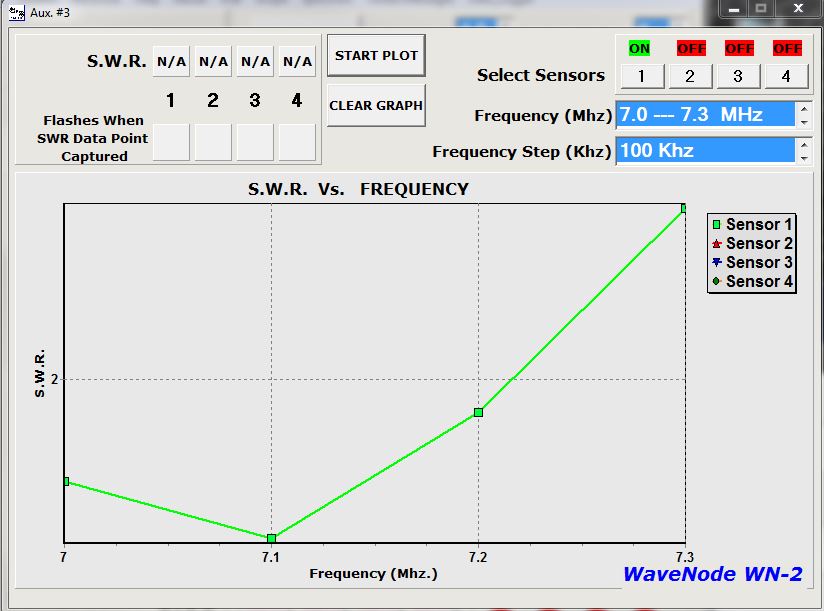The image size is (824, 611).
Task: Click the data point at 7.2 MHz
Action: (x=479, y=412)
